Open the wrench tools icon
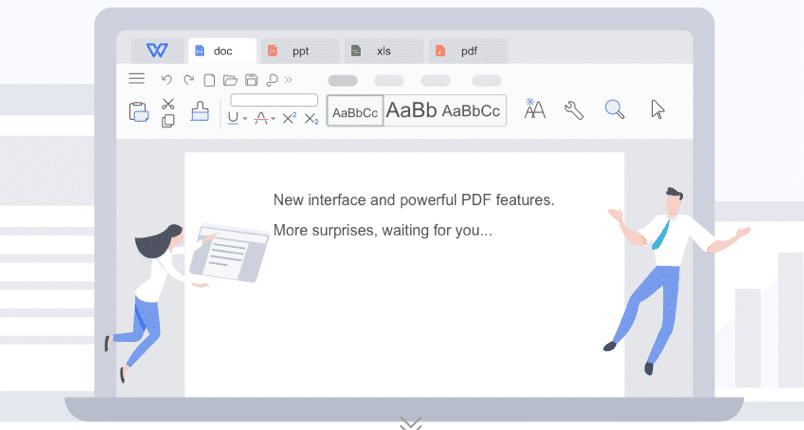Viewport: 804px width, 430px height. point(574,110)
